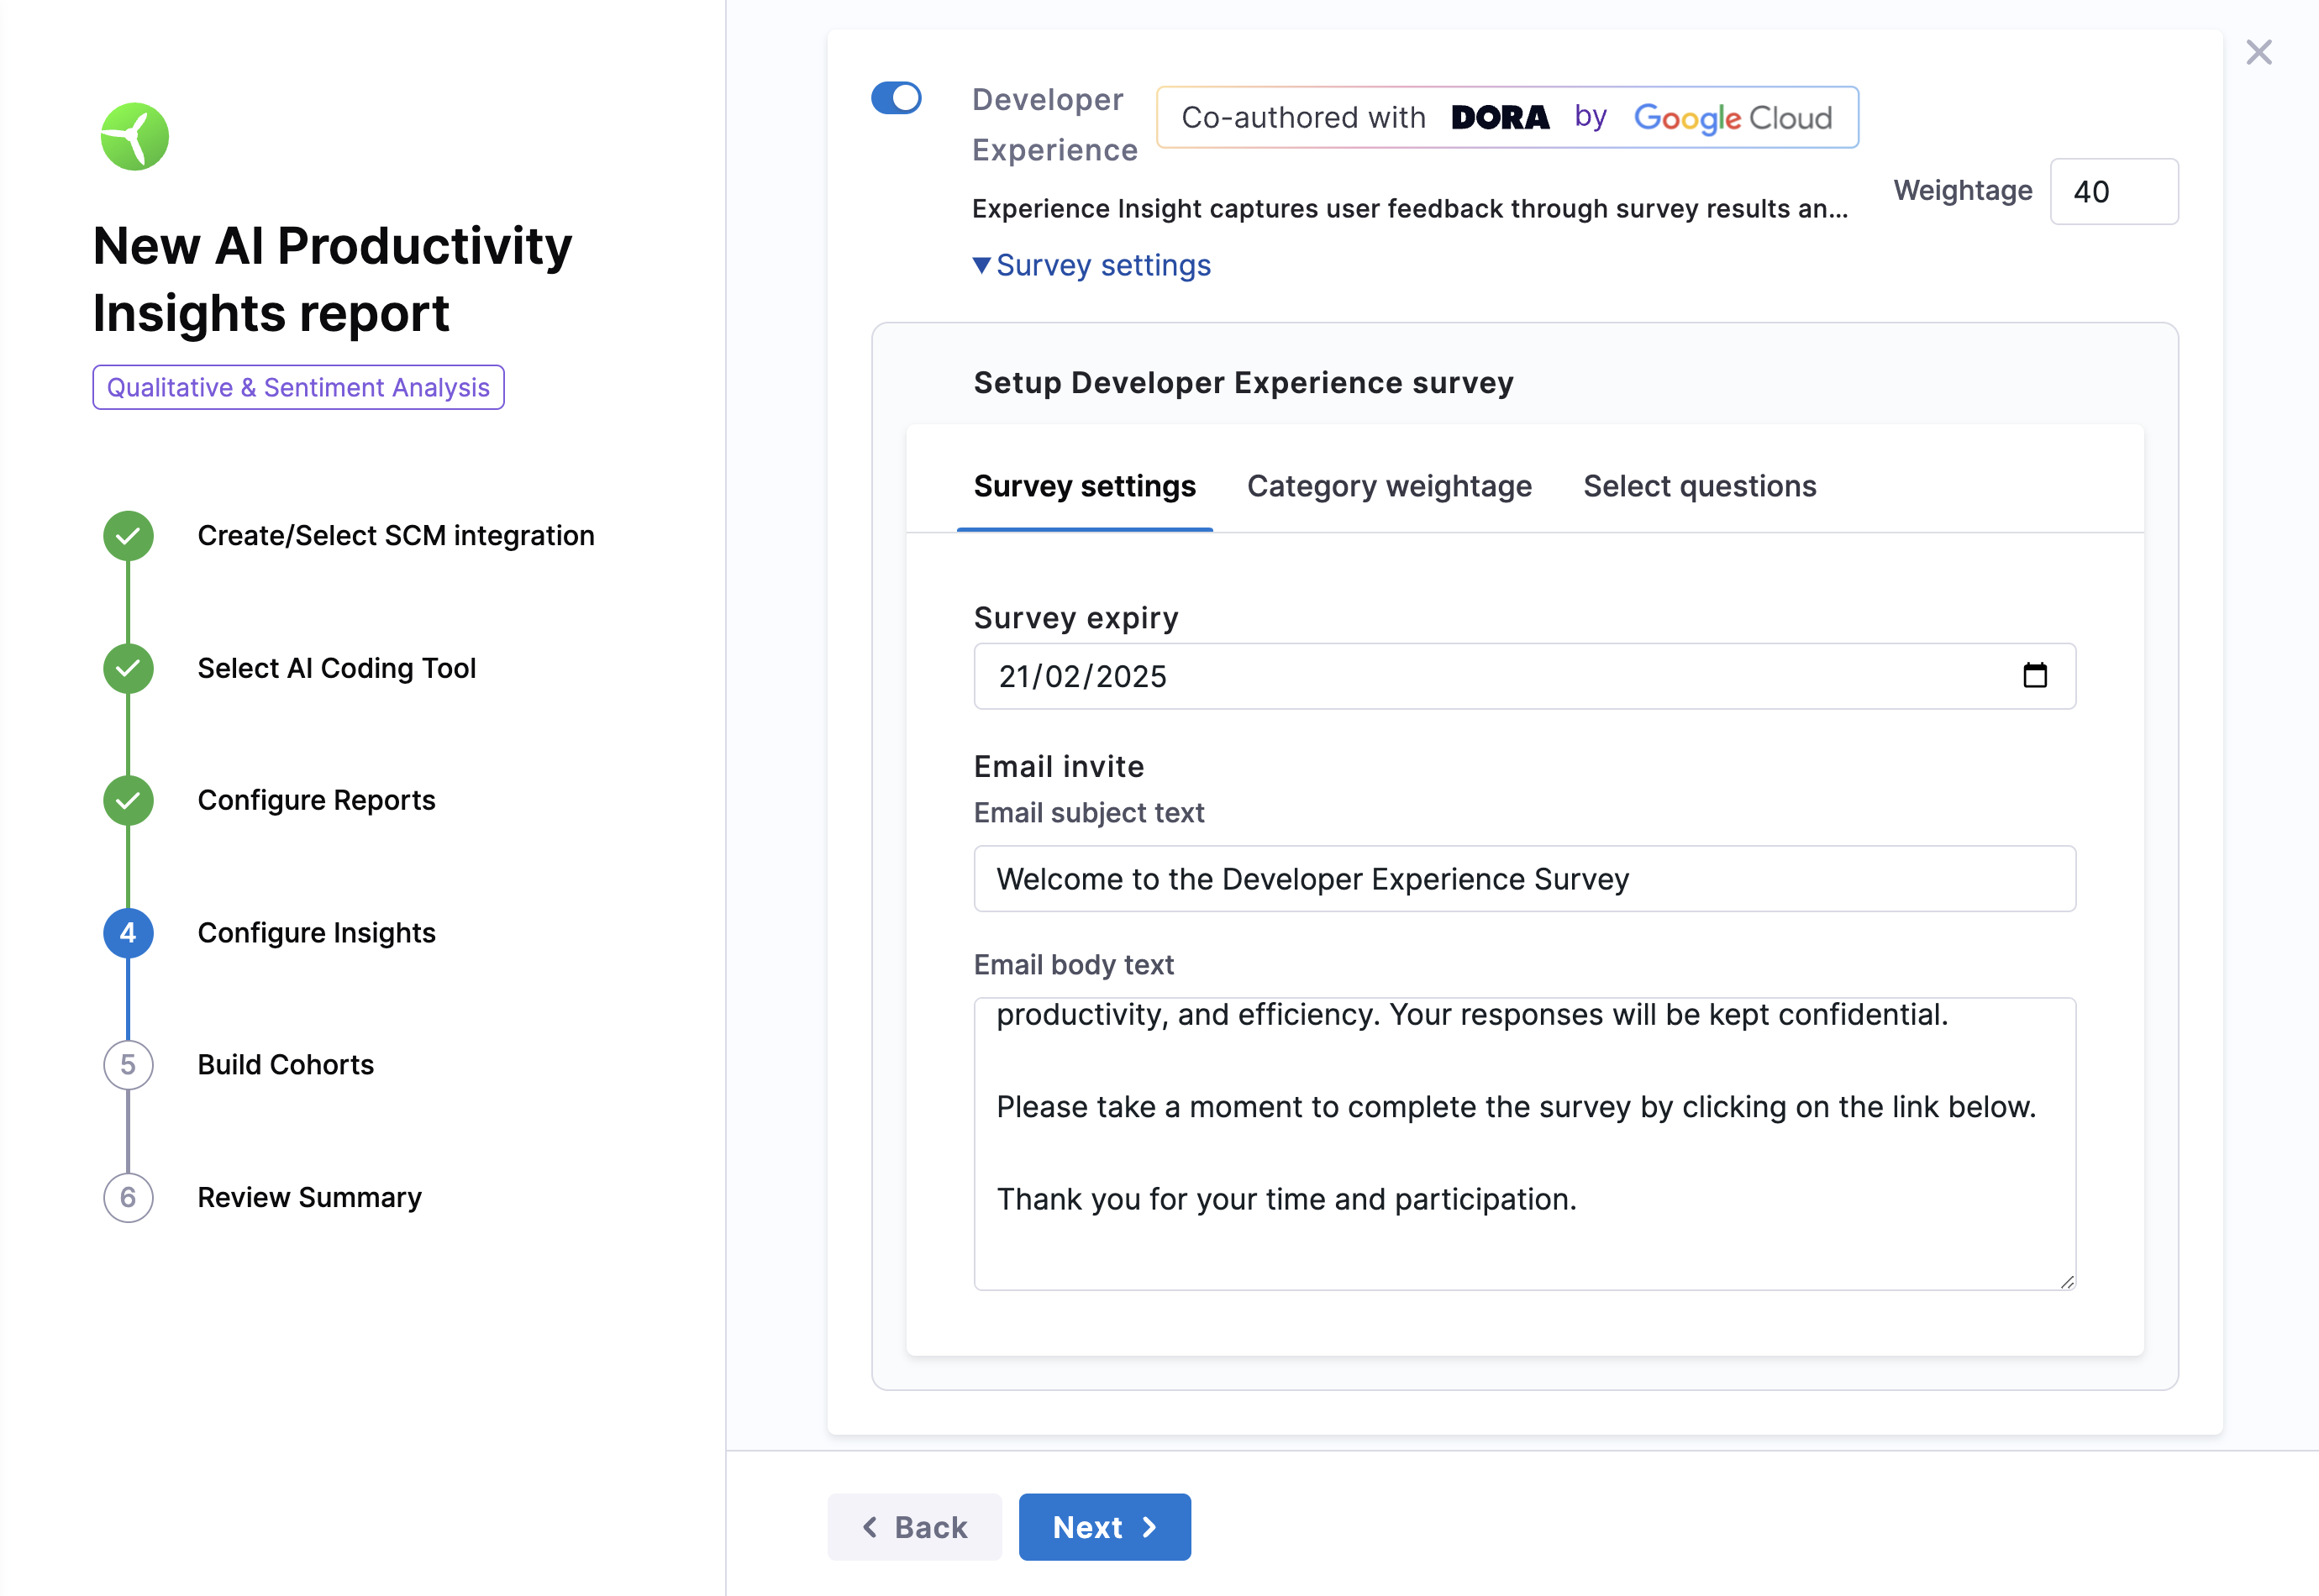This screenshot has width=2319, height=1596.
Task: Click the checkmark step icon for Select AI Coding Tool
Action: click(128, 668)
